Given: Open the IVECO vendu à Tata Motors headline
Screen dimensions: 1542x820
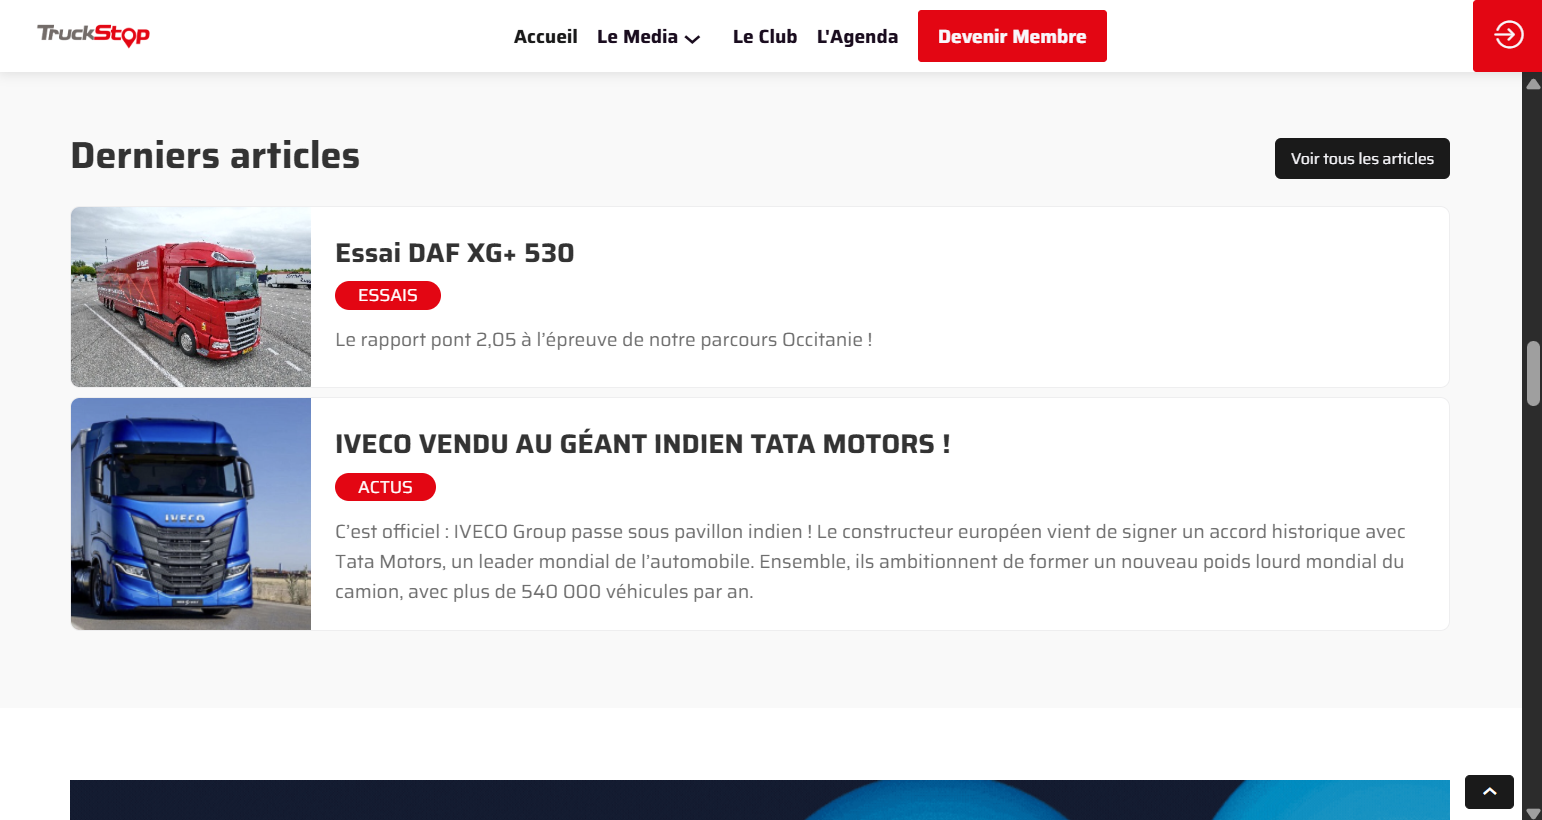Looking at the screenshot, I should 642,444.
